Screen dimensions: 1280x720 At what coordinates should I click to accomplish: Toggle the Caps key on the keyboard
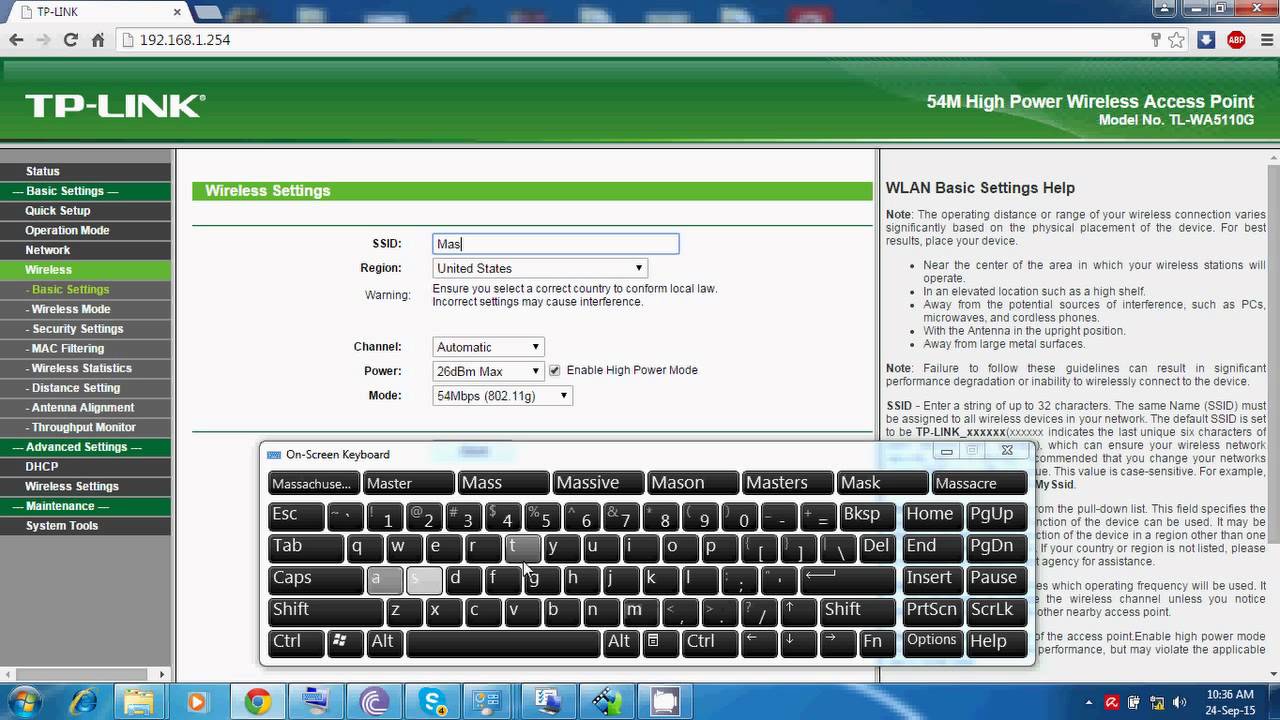316,578
